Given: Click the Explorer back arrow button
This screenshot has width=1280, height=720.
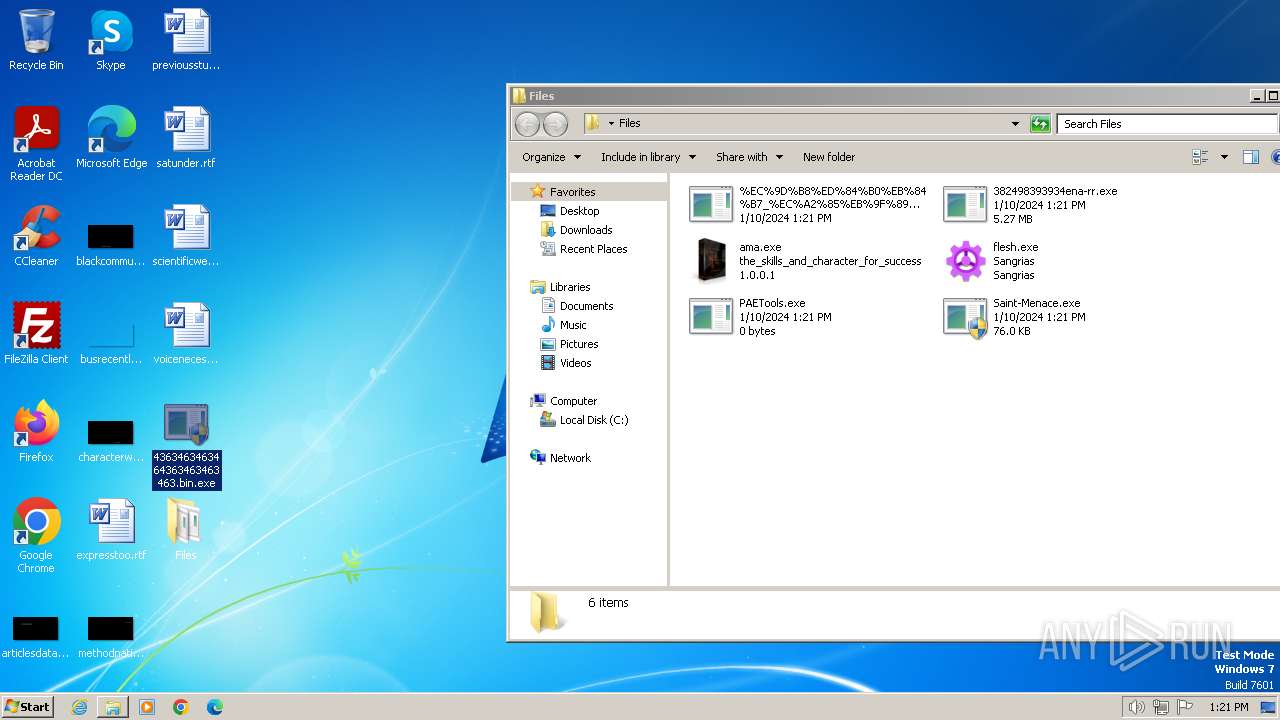Looking at the screenshot, I should tap(527, 124).
